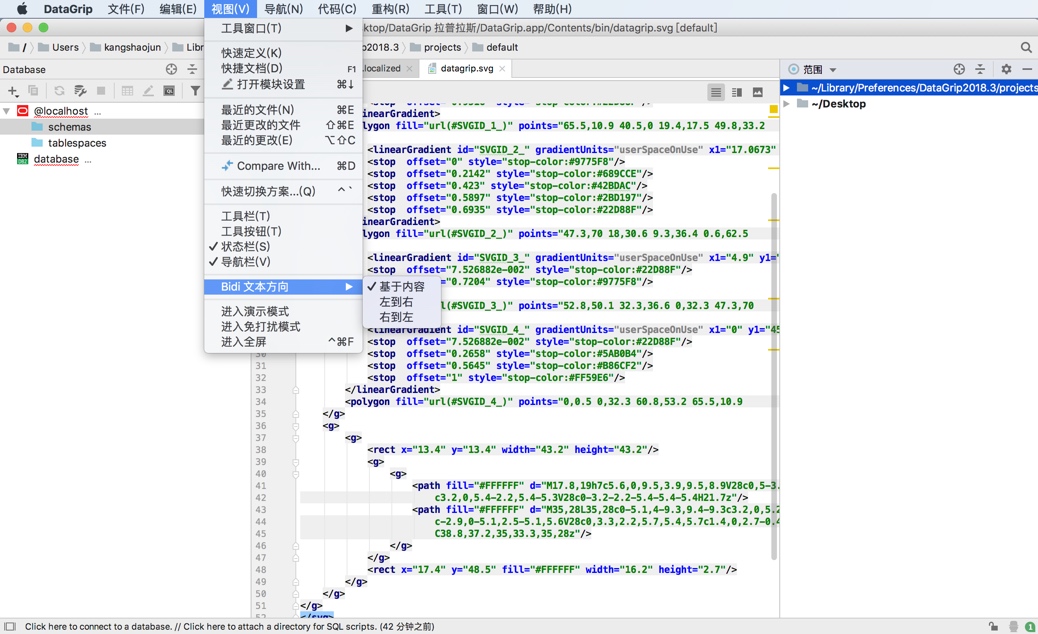Expand the ~/Library/Preferences projects folder arrow
The image size is (1038, 634).
(x=786, y=87)
